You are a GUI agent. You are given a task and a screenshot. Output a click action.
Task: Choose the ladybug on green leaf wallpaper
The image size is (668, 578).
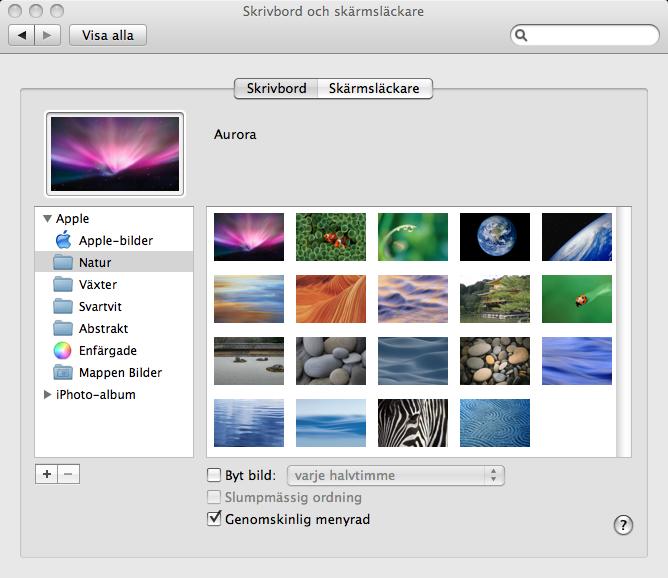(577, 299)
